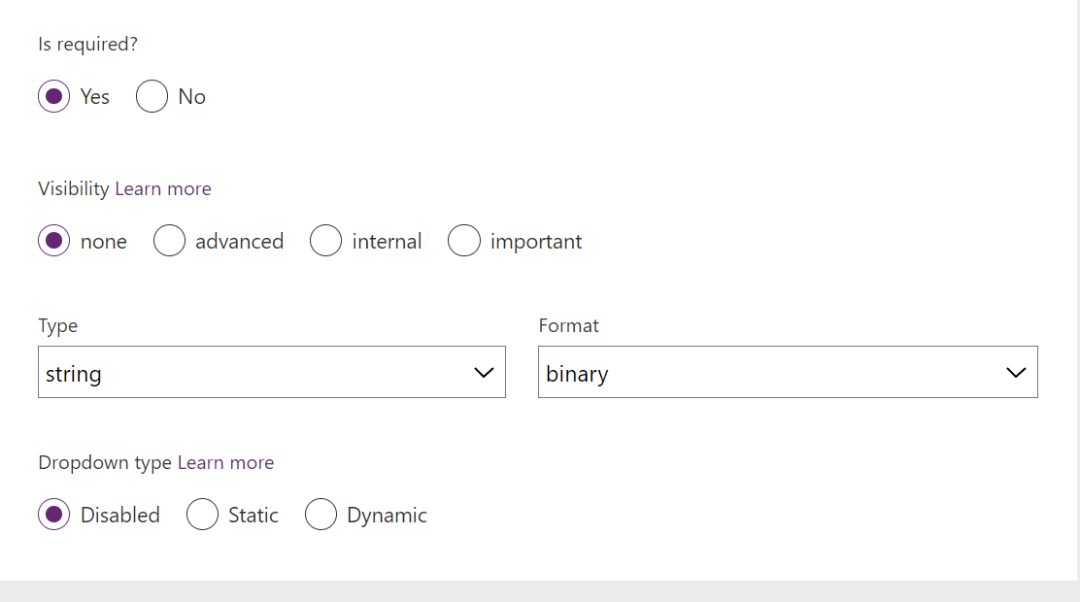Image resolution: width=1080 pixels, height=602 pixels.
Task: Click the Visibility label text
Action: coord(74,189)
